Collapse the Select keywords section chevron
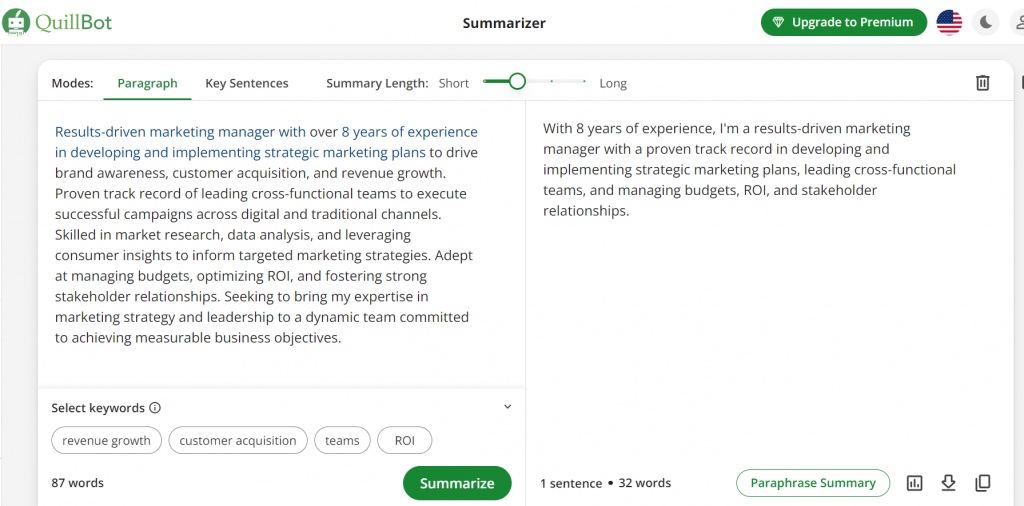This screenshot has width=1024, height=506. pyautogui.click(x=507, y=407)
